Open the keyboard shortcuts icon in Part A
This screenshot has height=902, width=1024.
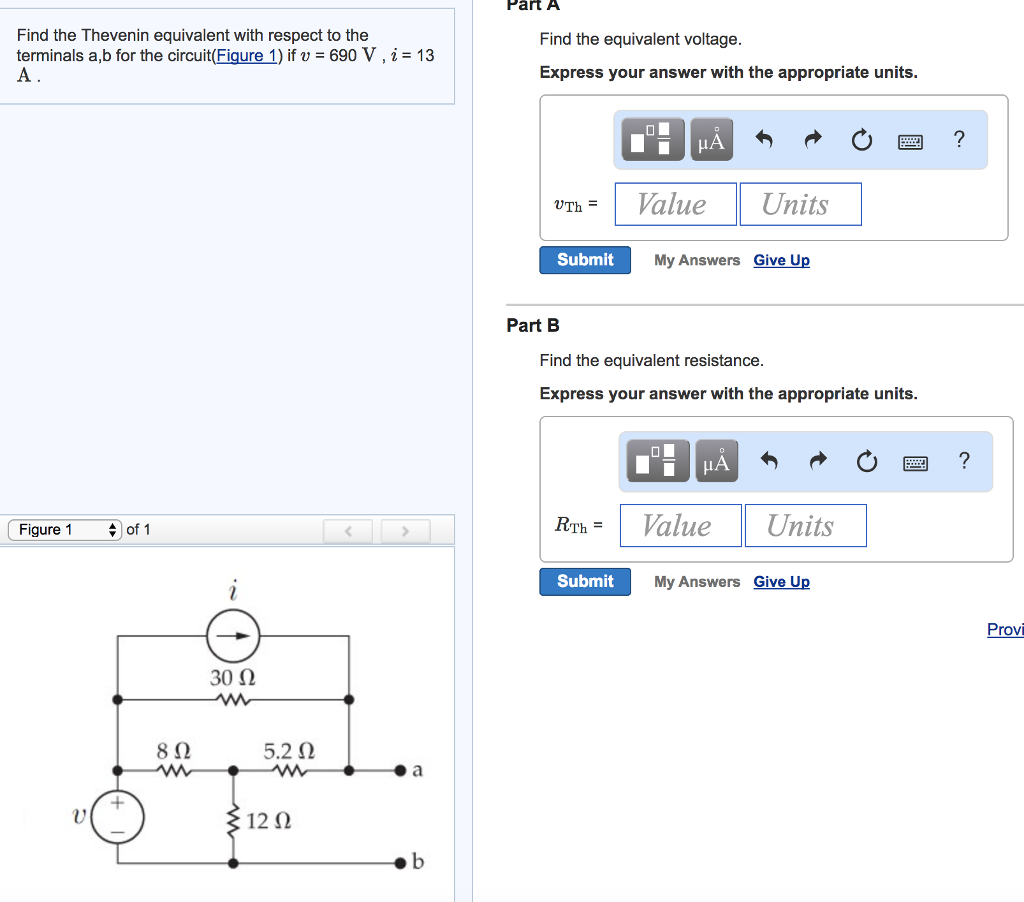click(x=910, y=141)
